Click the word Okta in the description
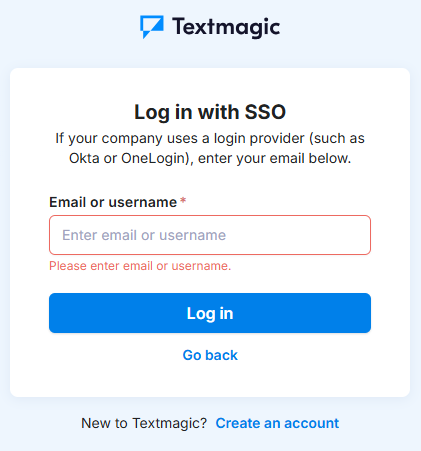The width and height of the screenshot is (421, 451). pos(84,158)
